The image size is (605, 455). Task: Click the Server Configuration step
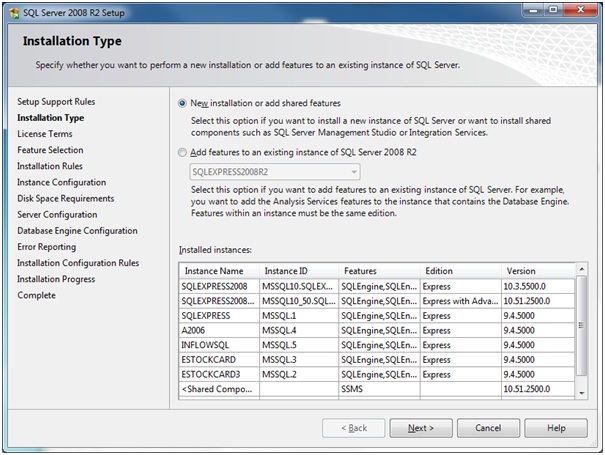pos(57,215)
